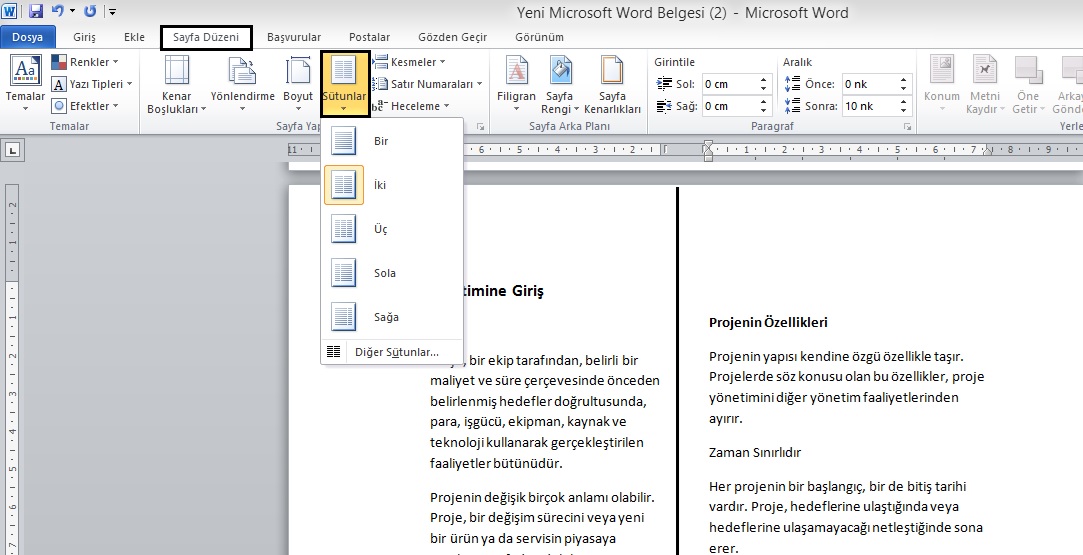Image resolution: width=1083 pixels, height=555 pixels.
Task: Click the Filigran watermark icon
Action: 517,70
